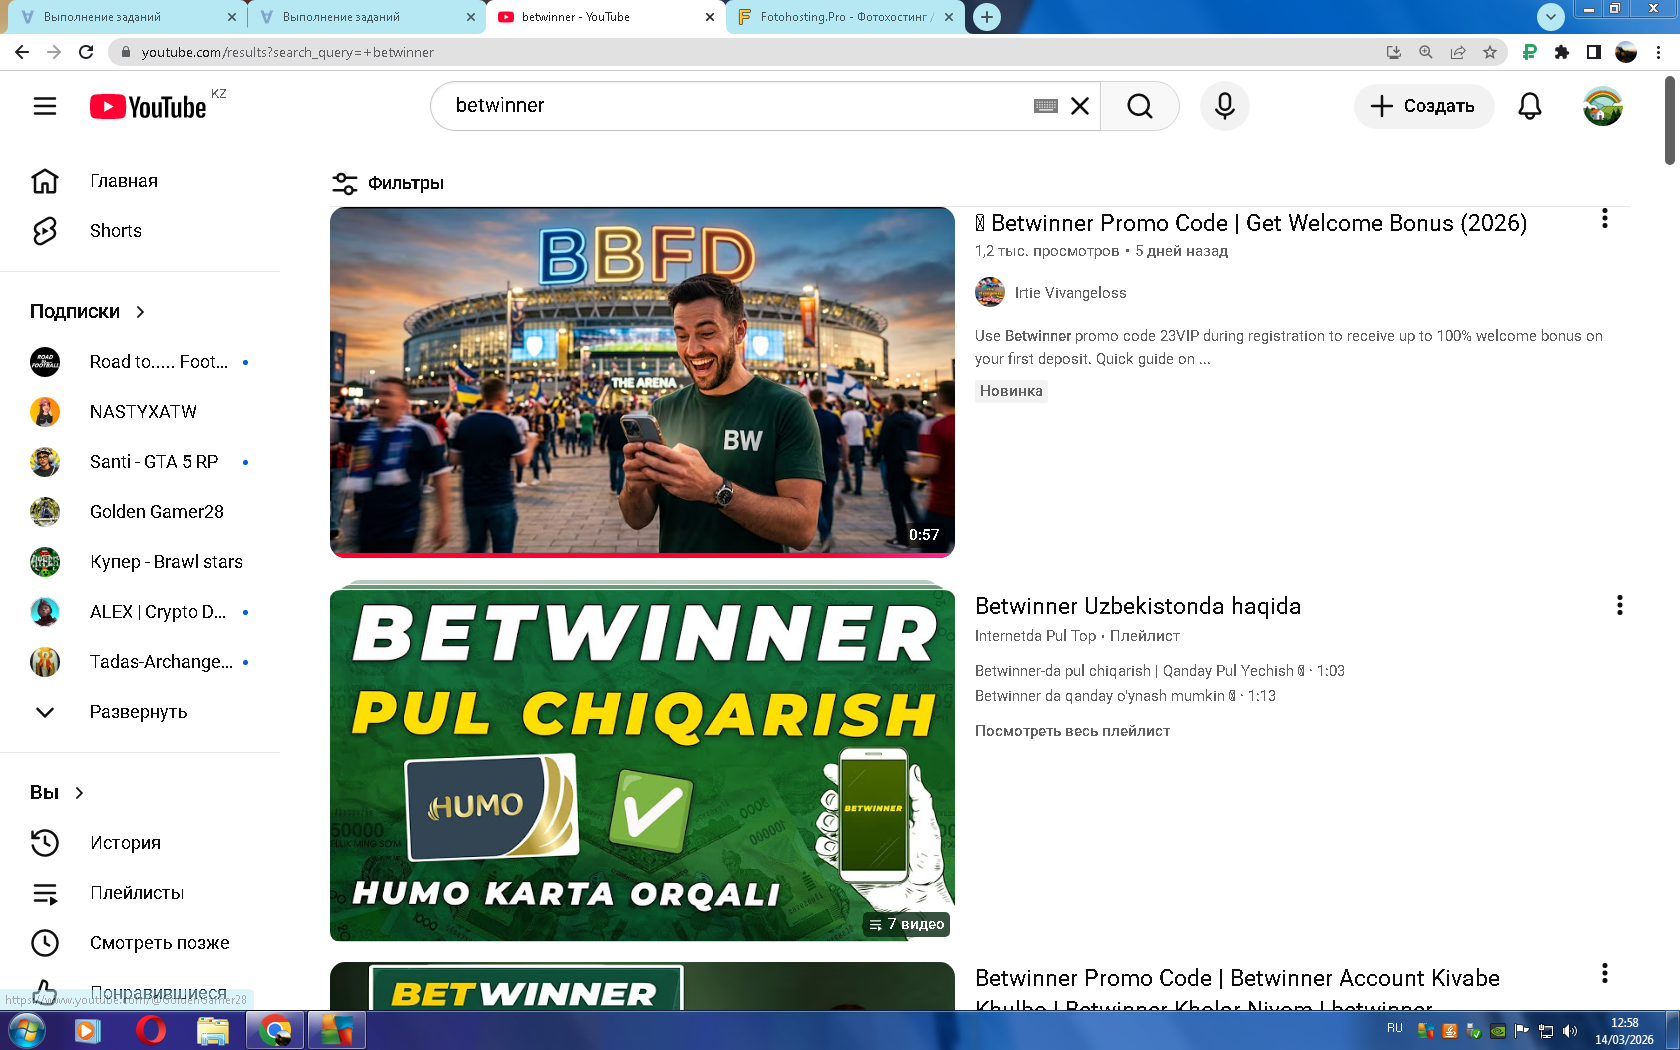The width and height of the screenshot is (1680, 1050).
Task: Open the Вы section arrow
Action: point(79,793)
